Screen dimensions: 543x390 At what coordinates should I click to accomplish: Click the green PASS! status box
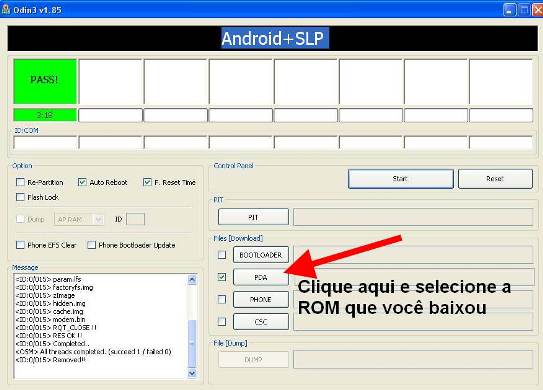pyautogui.click(x=45, y=81)
